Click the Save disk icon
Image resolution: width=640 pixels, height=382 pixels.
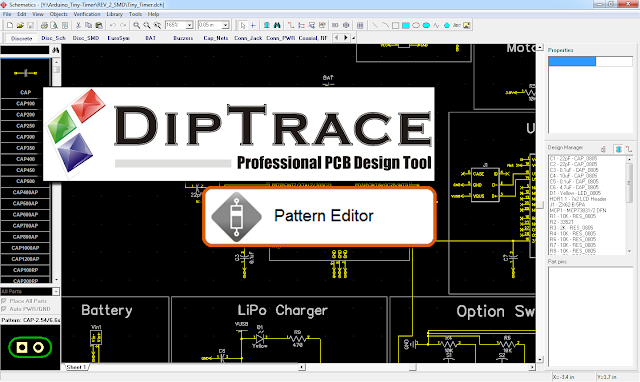click(x=30, y=25)
